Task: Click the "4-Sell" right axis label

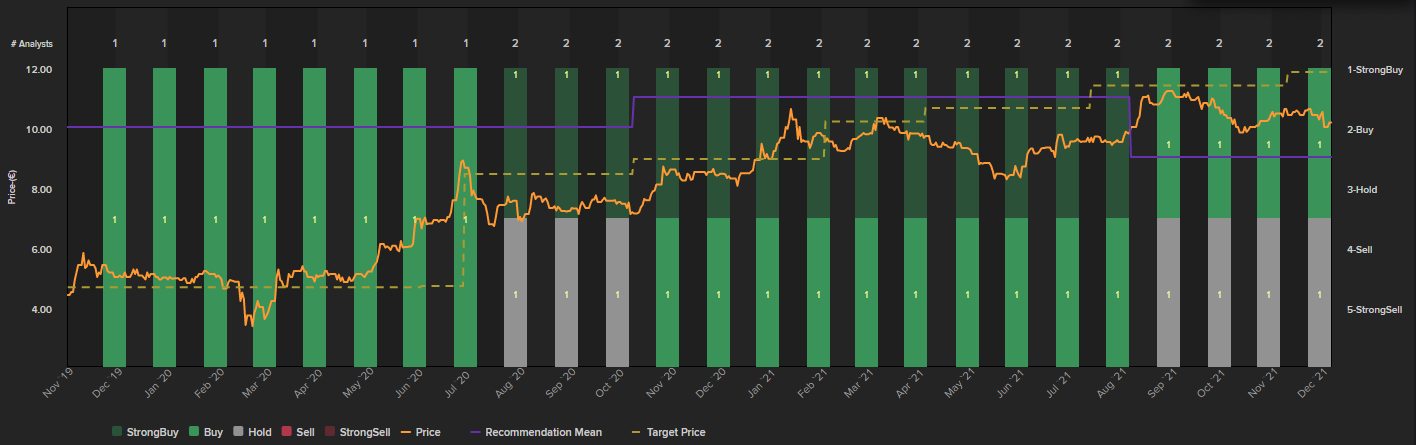Action: [x=1361, y=249]
